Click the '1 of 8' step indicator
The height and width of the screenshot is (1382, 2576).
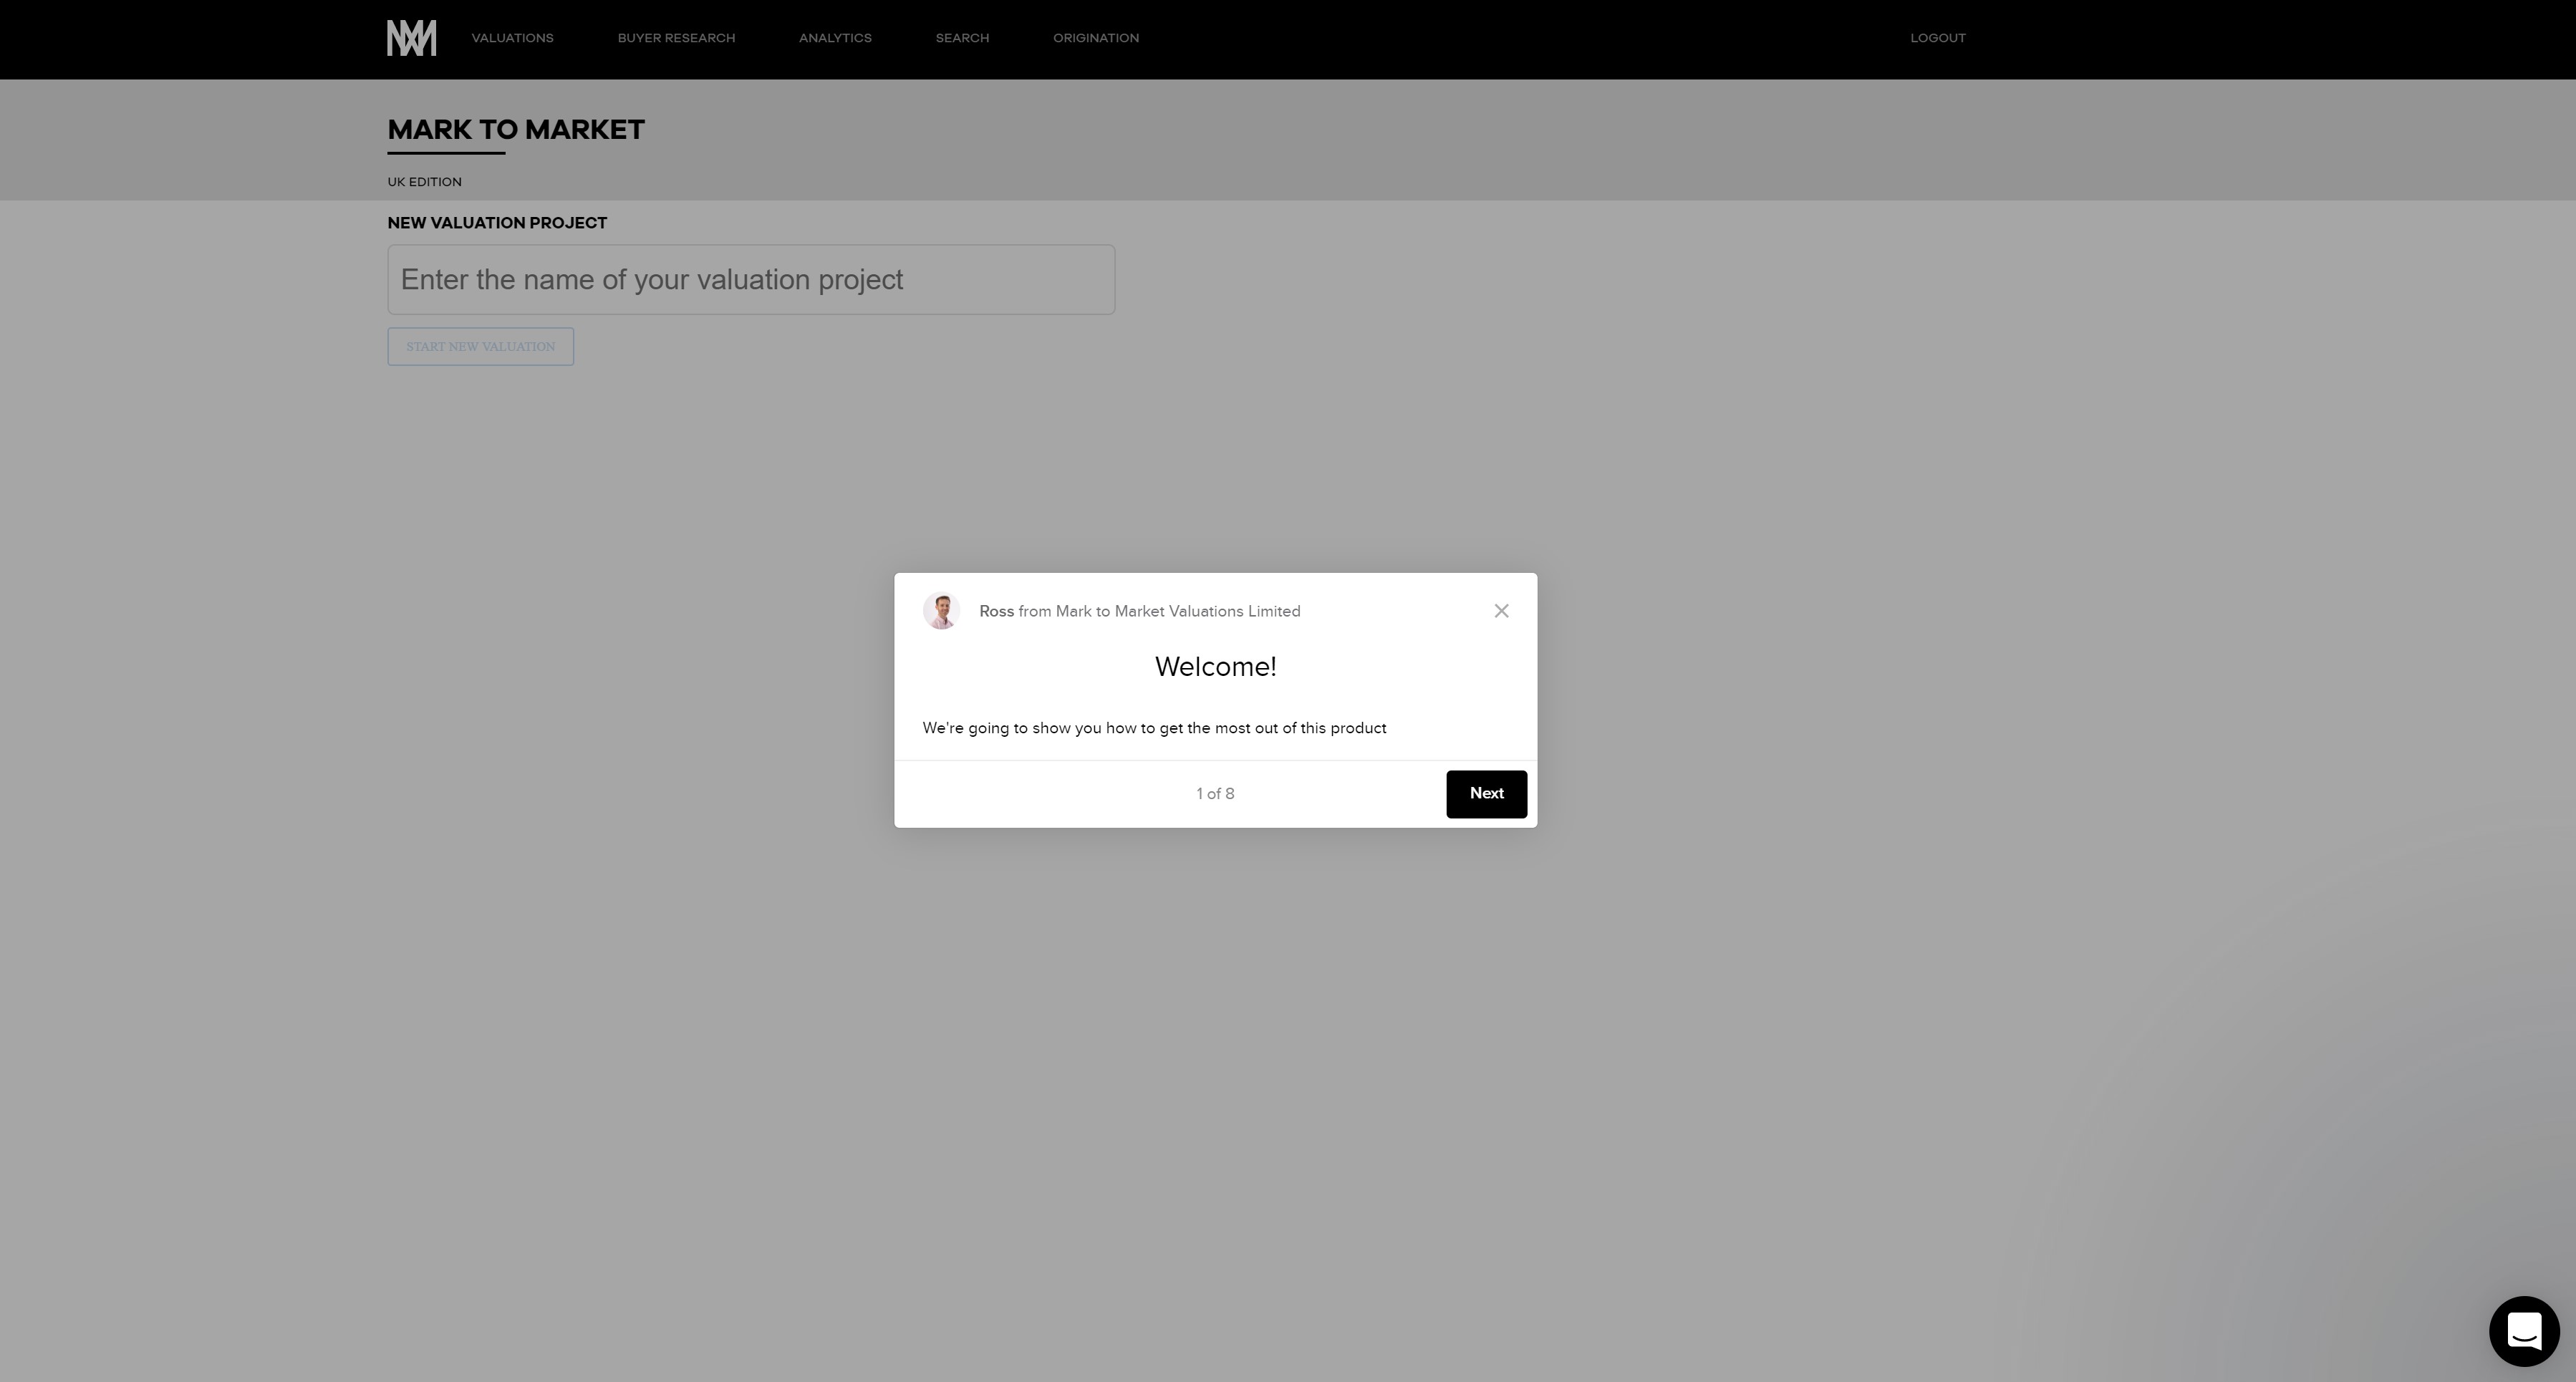point(1215,794)
